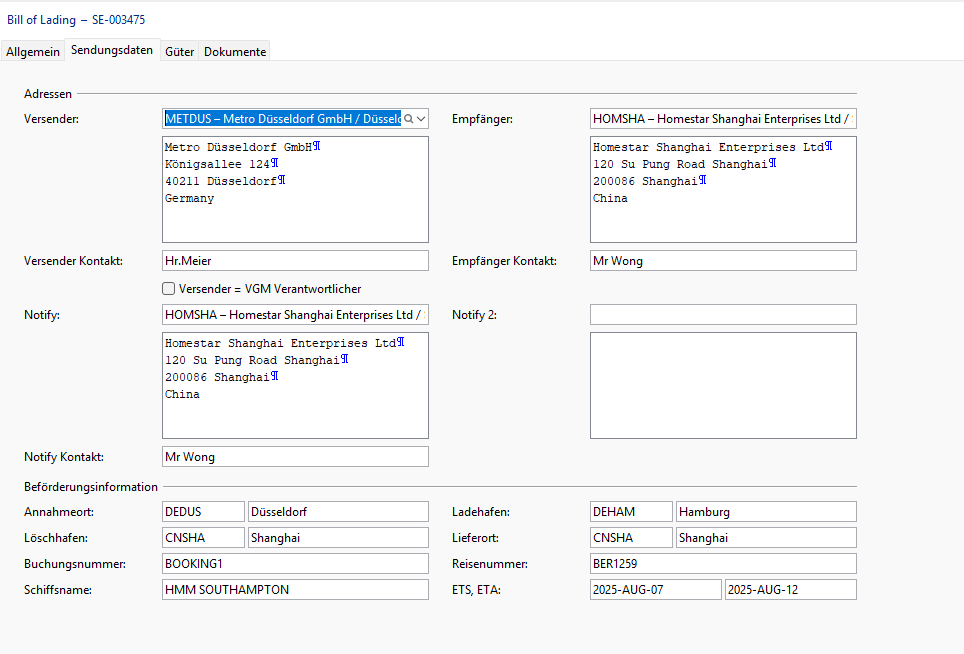Click the Löschhafen name field Shanghai

[x=338, y=538]
